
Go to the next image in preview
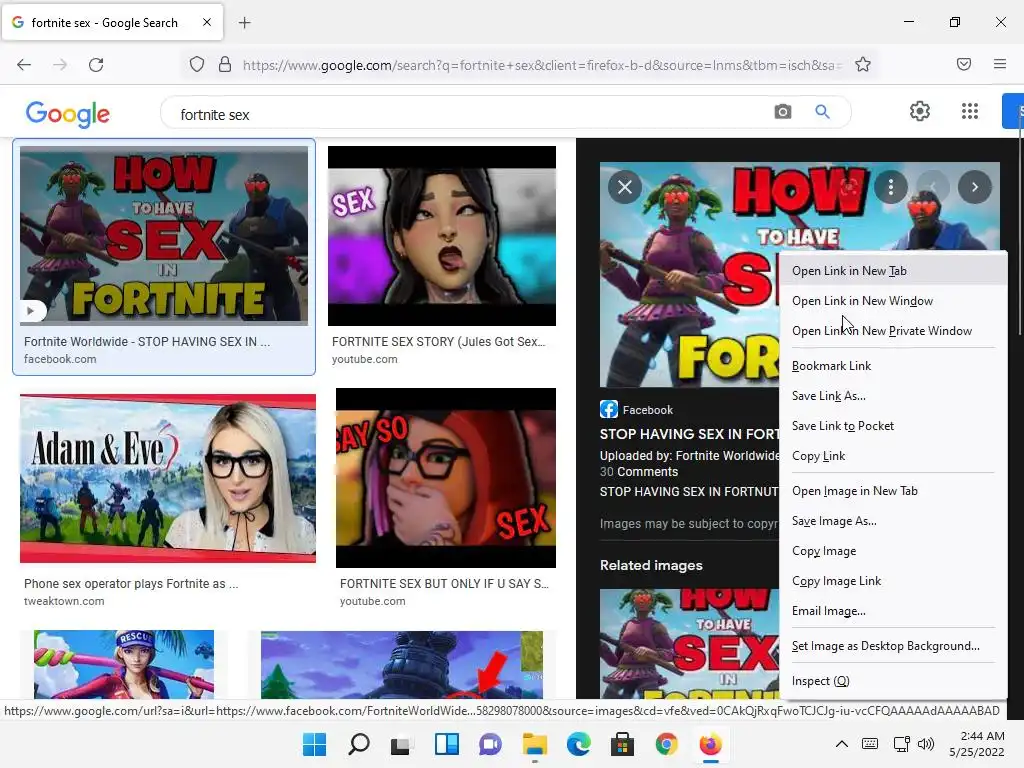974,187
